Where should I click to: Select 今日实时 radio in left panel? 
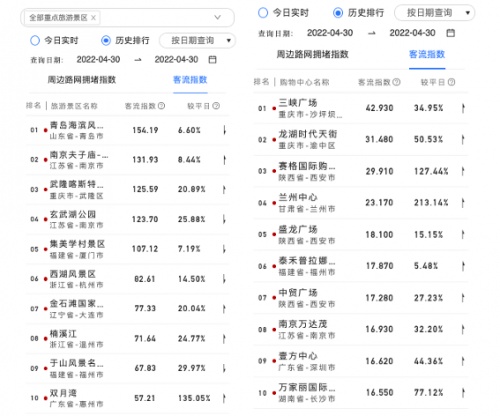pos(35,41)
